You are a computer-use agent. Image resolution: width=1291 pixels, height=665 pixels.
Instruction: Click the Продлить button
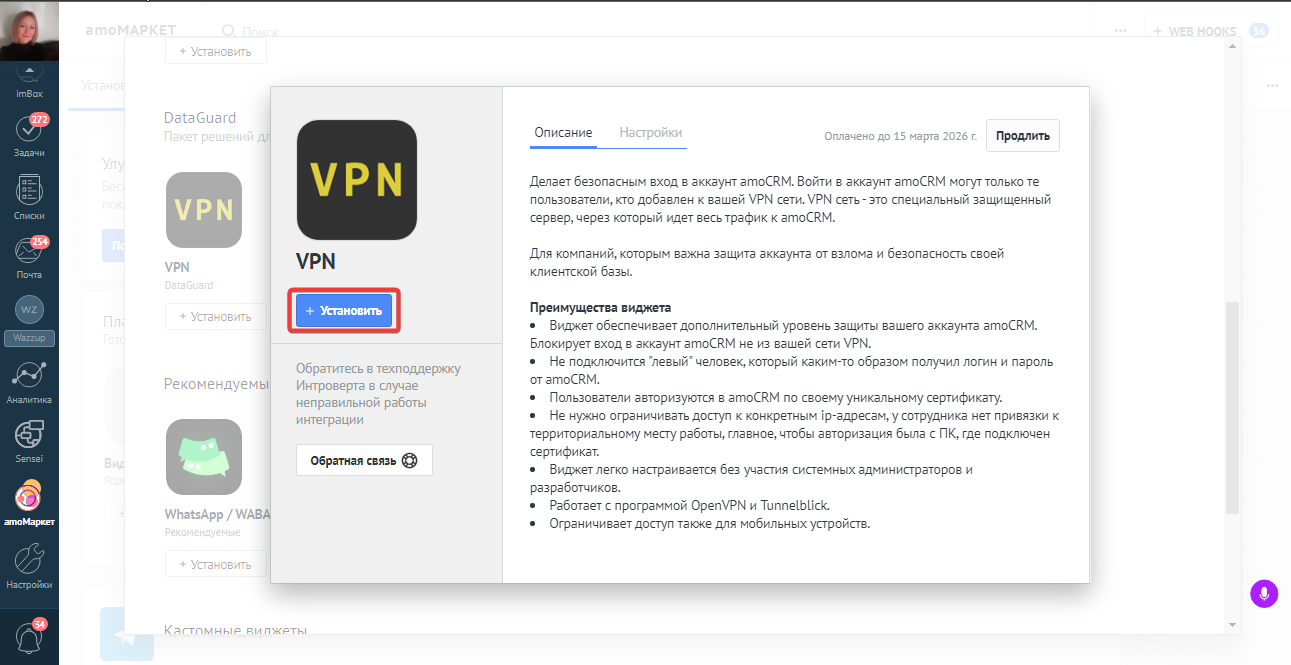point(1023,136)
